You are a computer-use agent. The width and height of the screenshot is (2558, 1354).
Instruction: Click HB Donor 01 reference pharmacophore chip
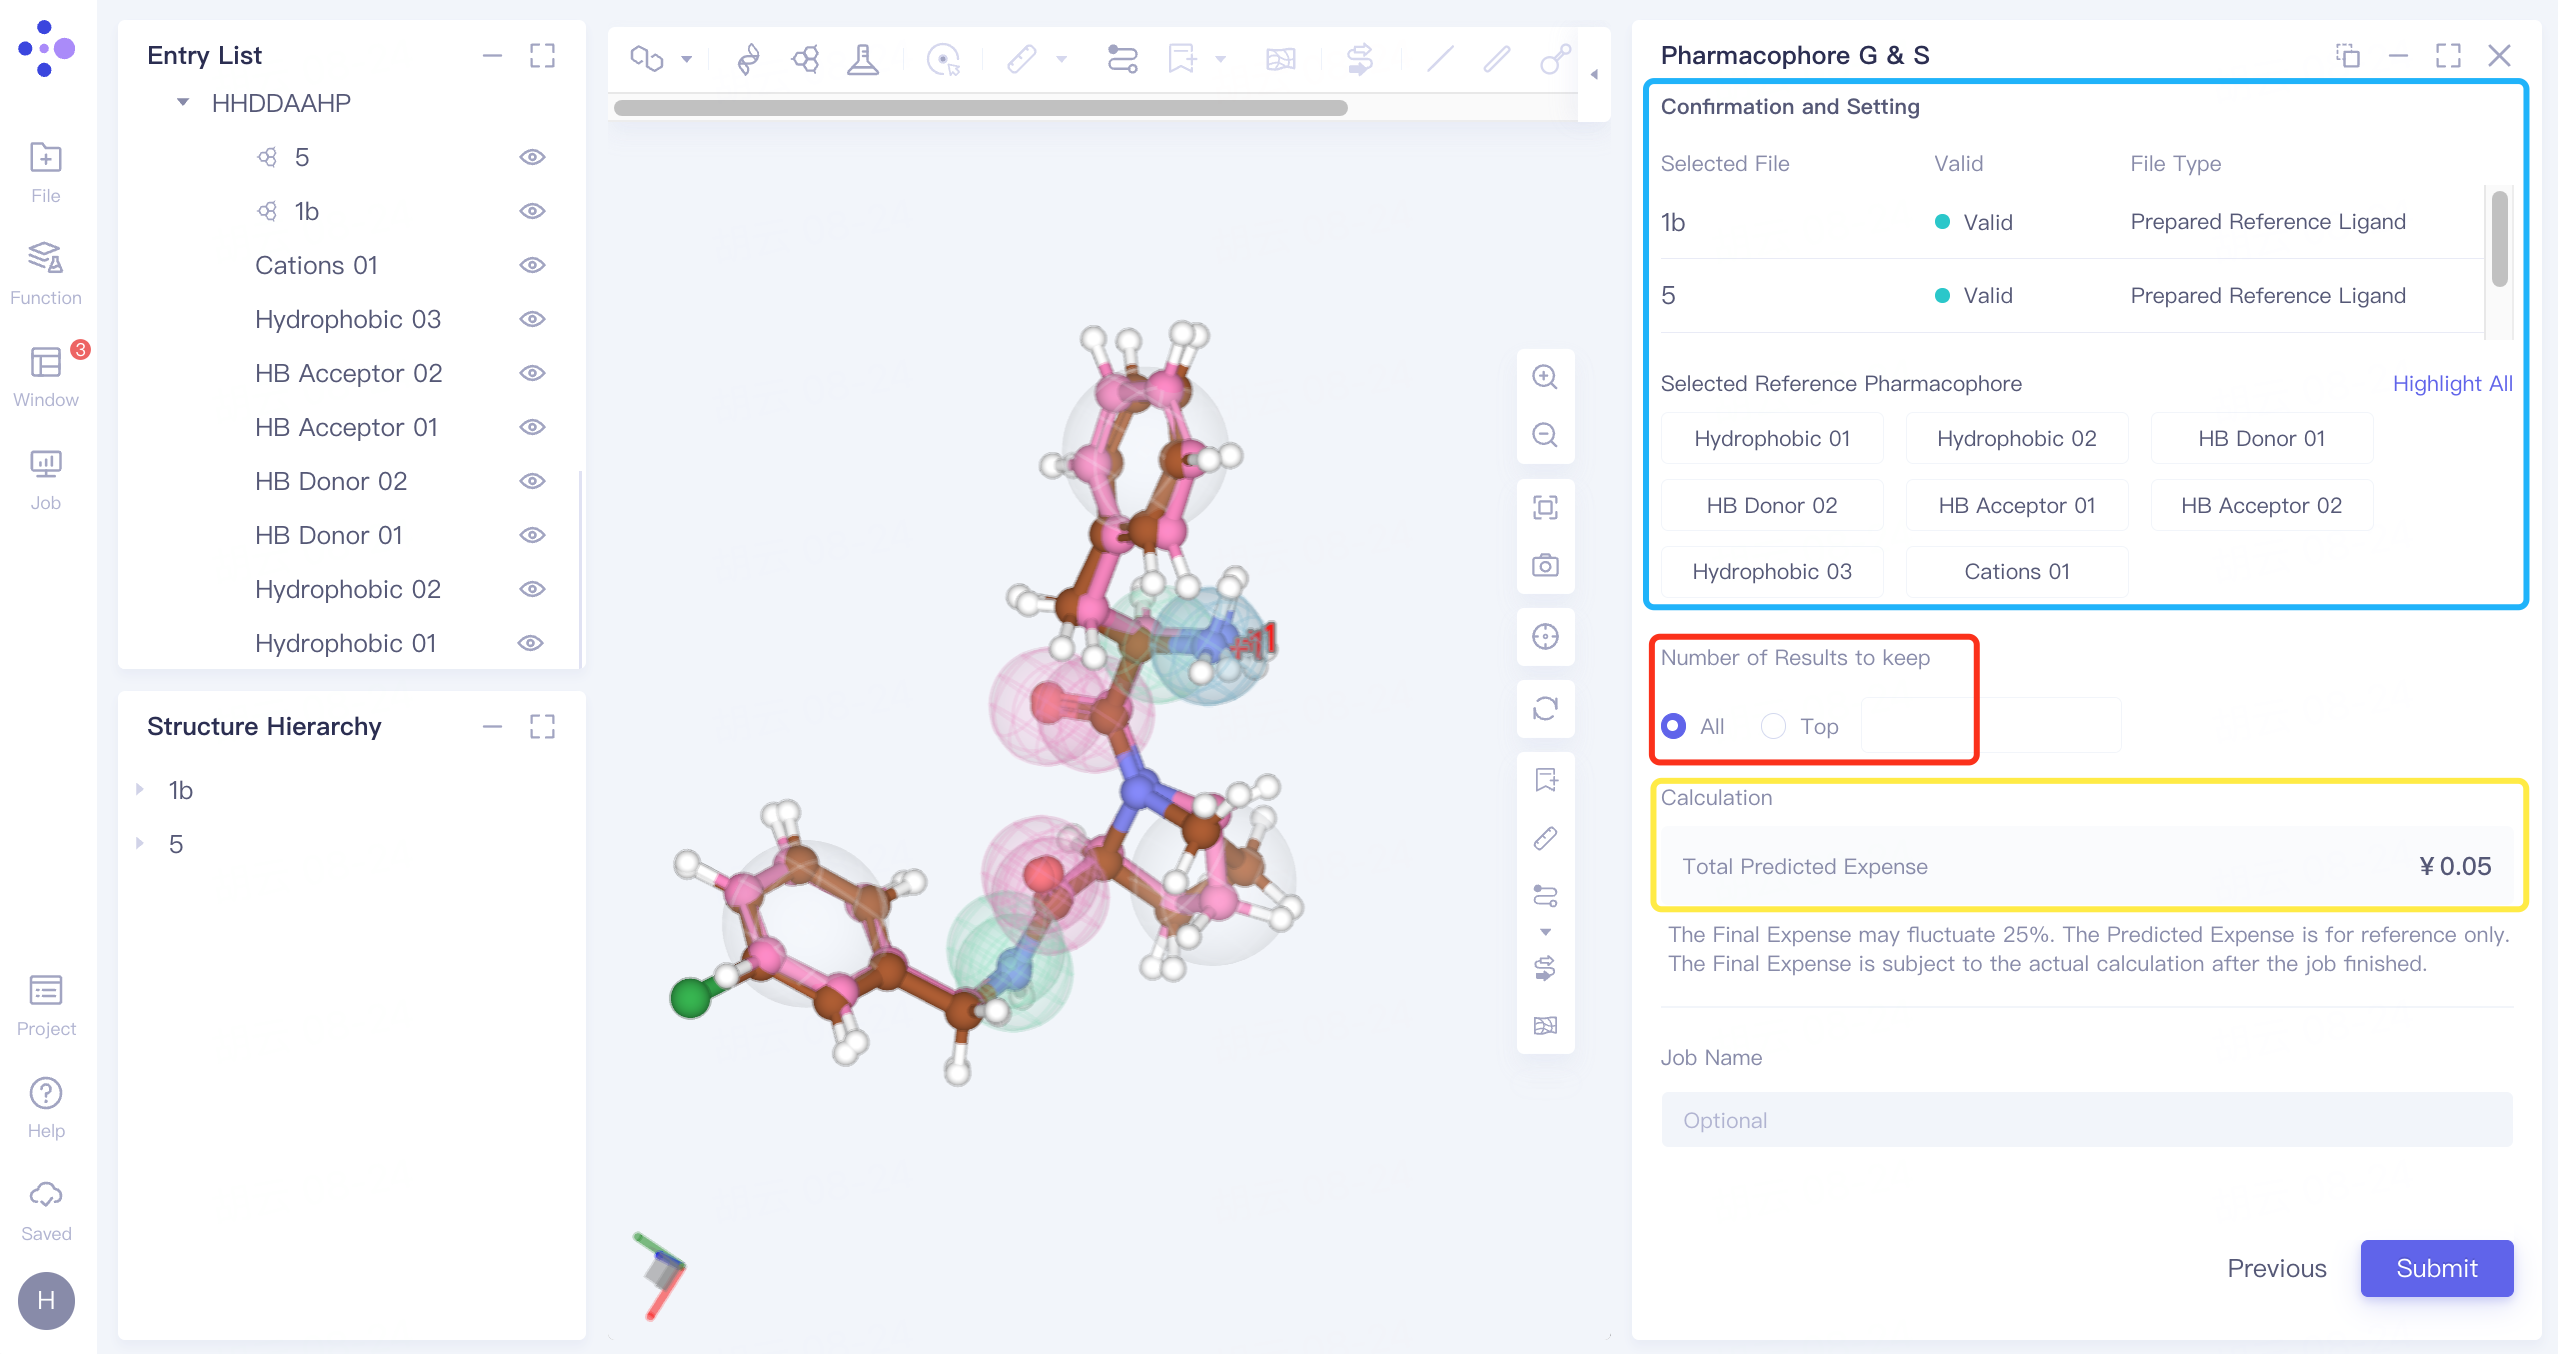pos(2261,438)
